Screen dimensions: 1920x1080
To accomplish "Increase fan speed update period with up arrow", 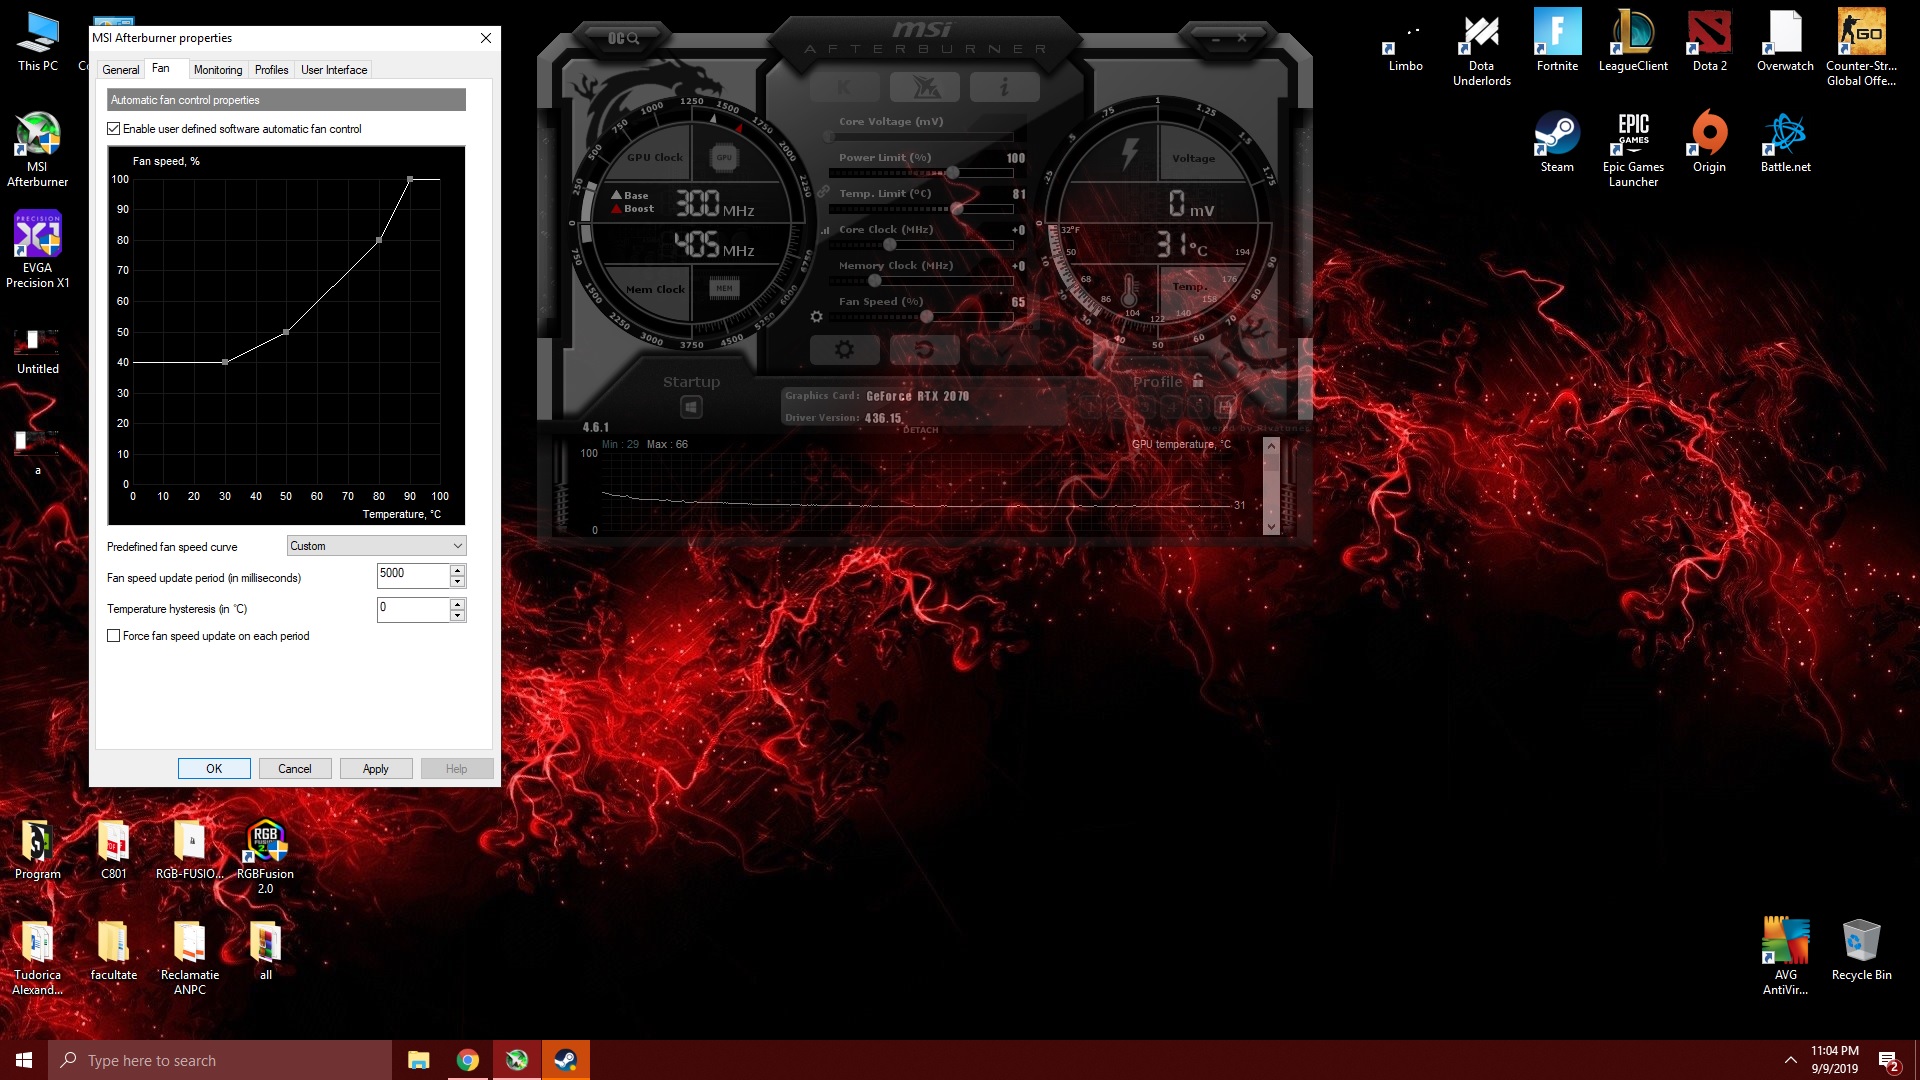I will point(457,570).
